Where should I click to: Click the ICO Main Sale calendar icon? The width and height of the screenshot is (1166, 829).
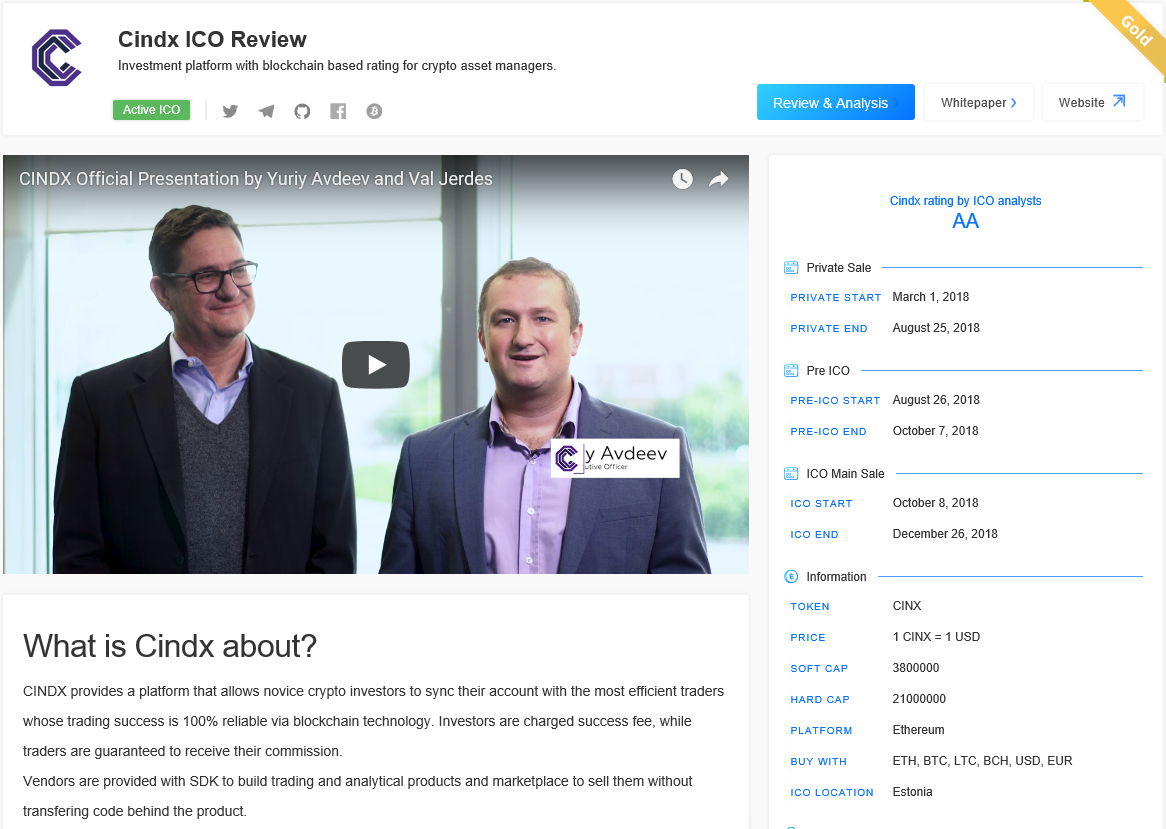791,474
